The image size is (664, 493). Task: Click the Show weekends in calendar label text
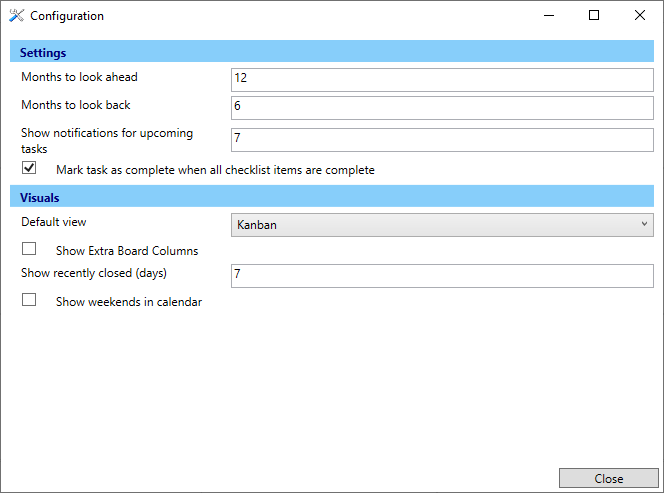pos(129,302)
